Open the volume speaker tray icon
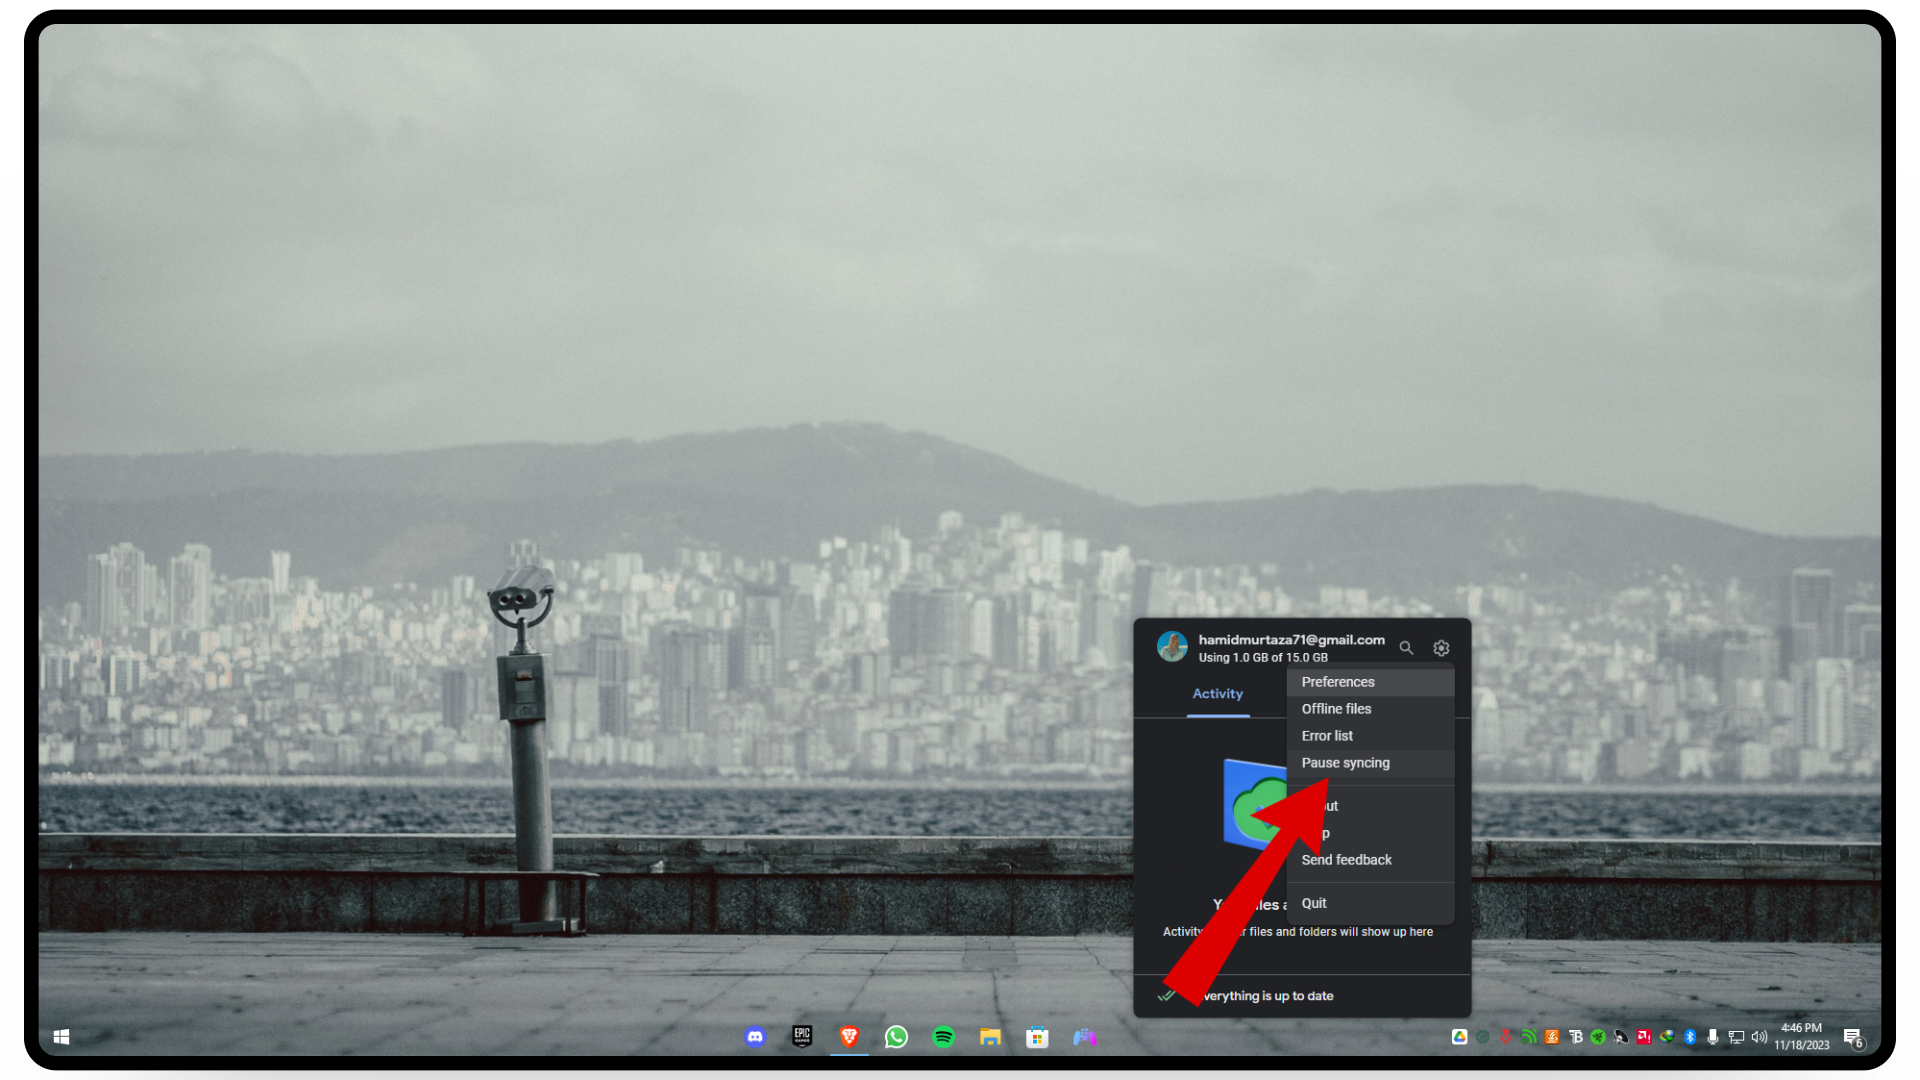Screen dimensions: 1920x1080 tap(1759, 1037)
